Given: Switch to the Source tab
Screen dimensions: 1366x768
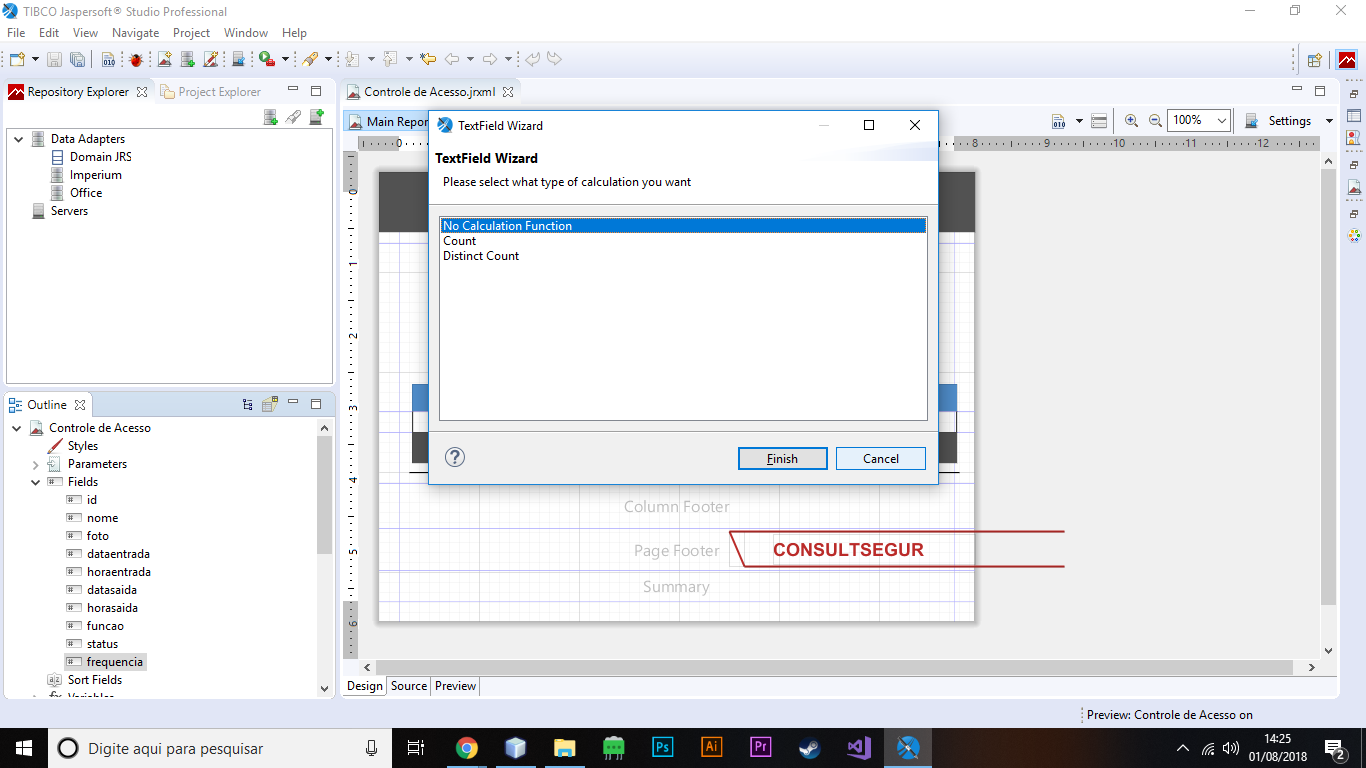Looking at the screenshot, I should [x=409, y=686].
